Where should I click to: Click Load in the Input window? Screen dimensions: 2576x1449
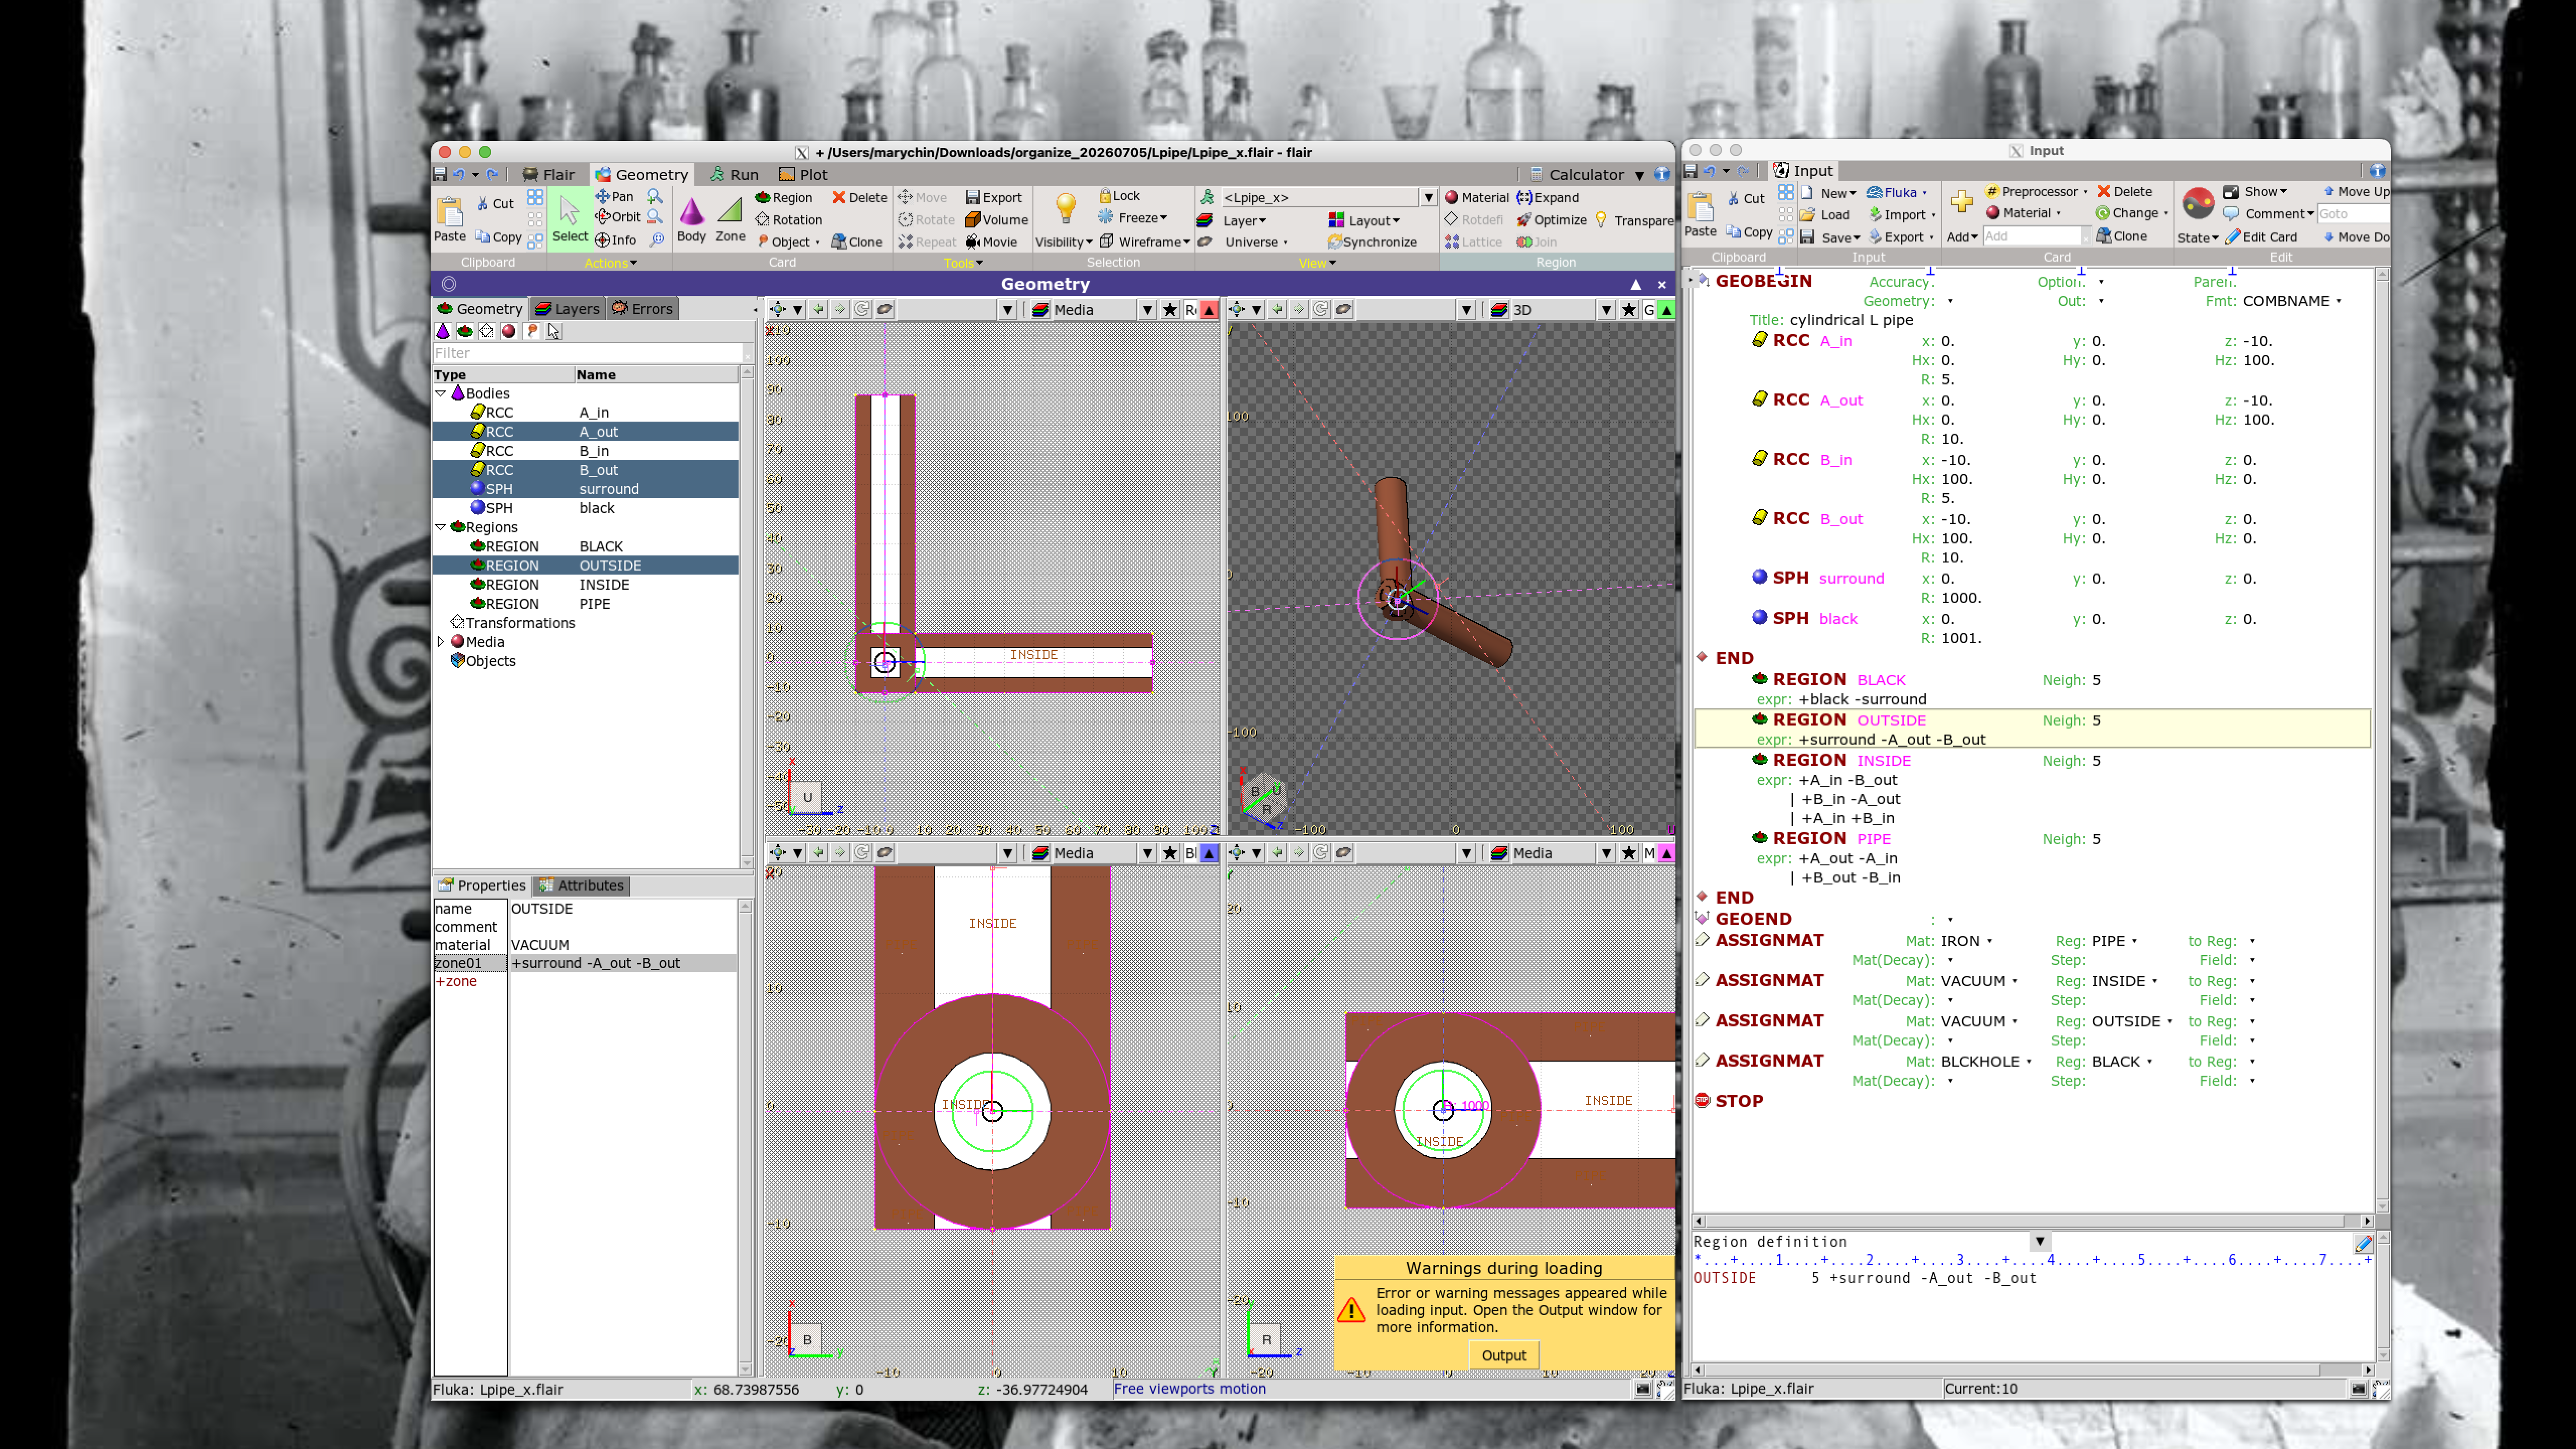coord(1825,215)
